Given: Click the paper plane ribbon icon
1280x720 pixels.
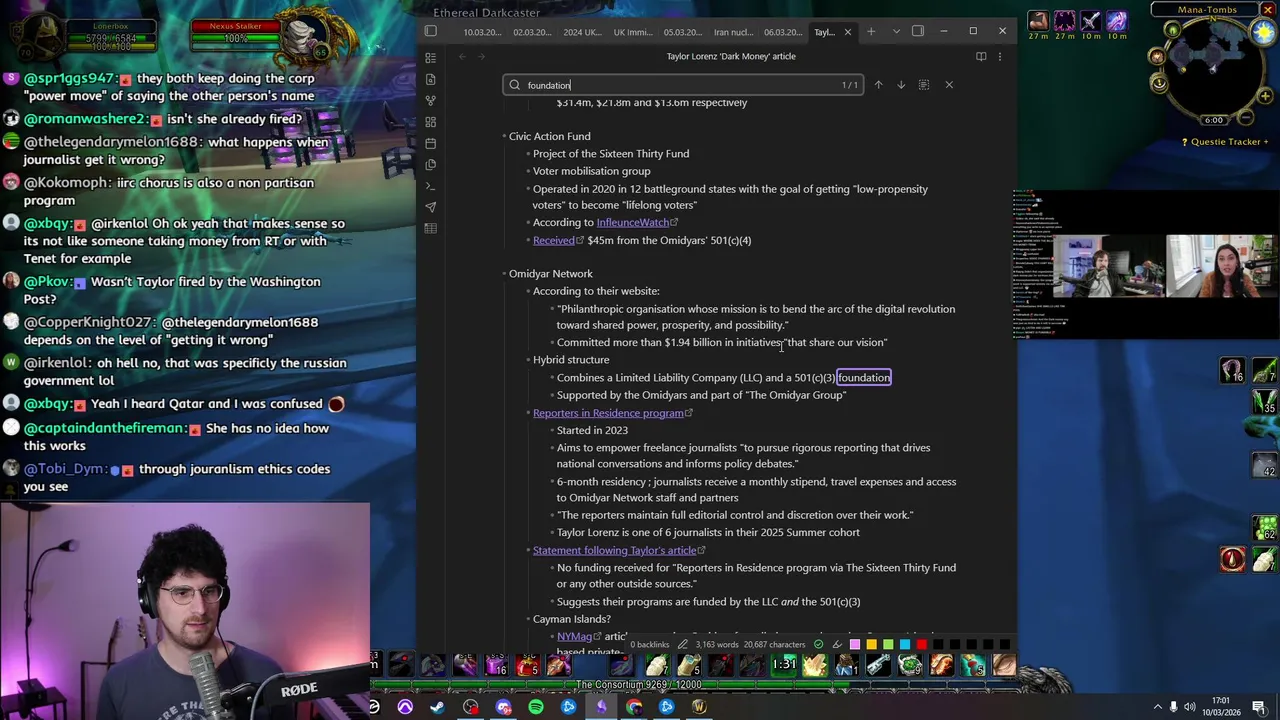Looking at the screenshot, I should point(430,207).
